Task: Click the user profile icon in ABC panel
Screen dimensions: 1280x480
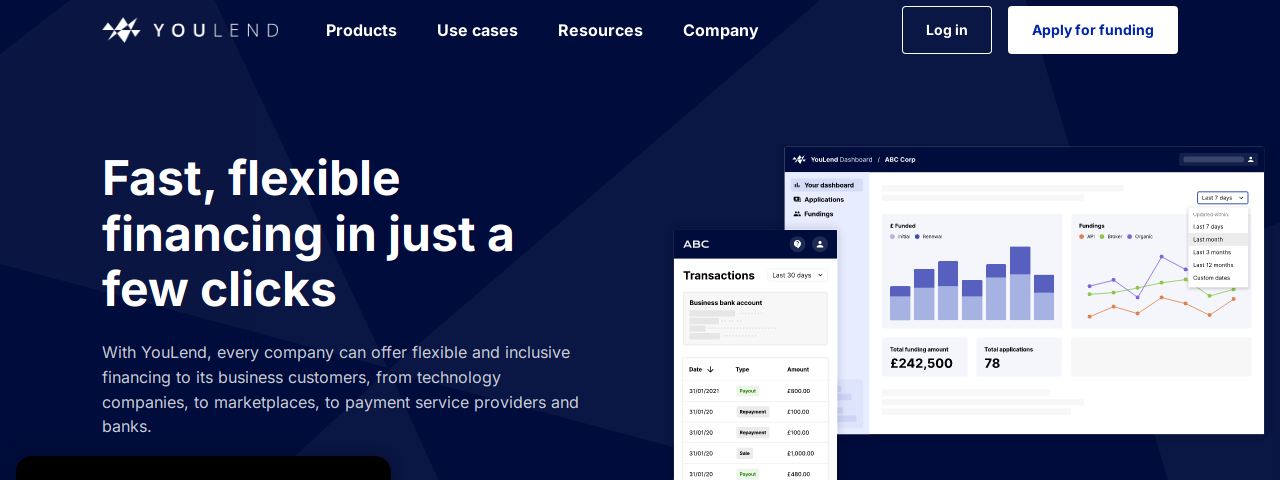Action: pyautogui.click(x=820, y=244)
